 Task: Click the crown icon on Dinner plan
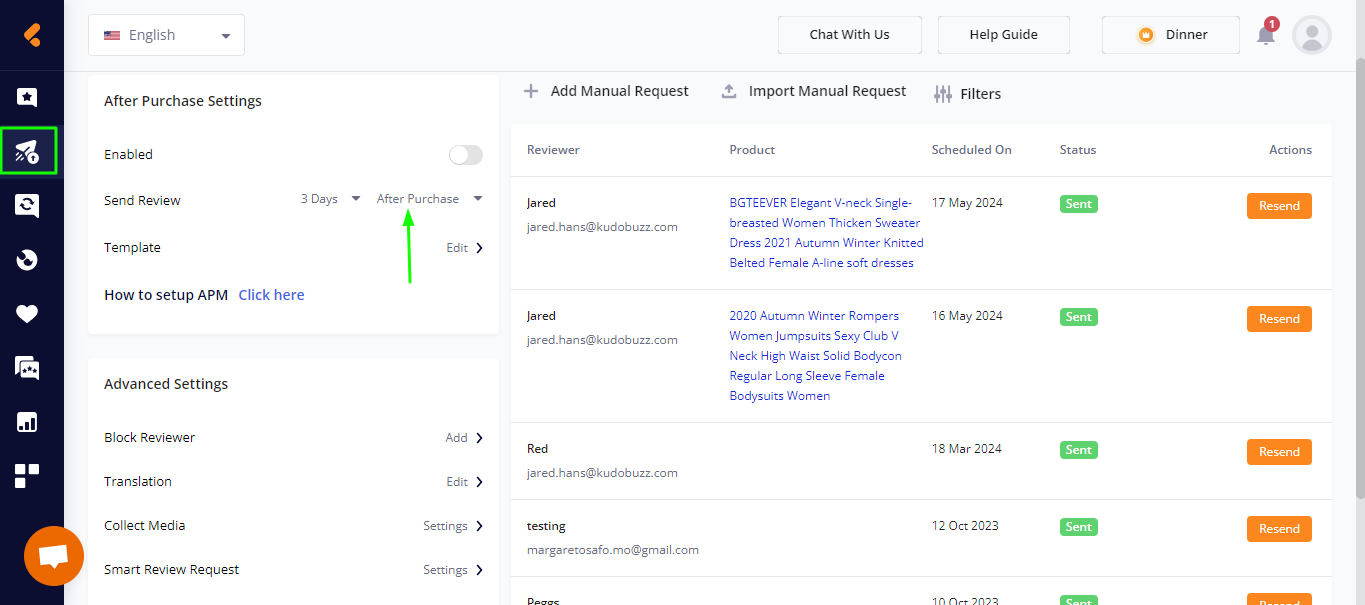pyautogui.click(x=1146, y=35)
